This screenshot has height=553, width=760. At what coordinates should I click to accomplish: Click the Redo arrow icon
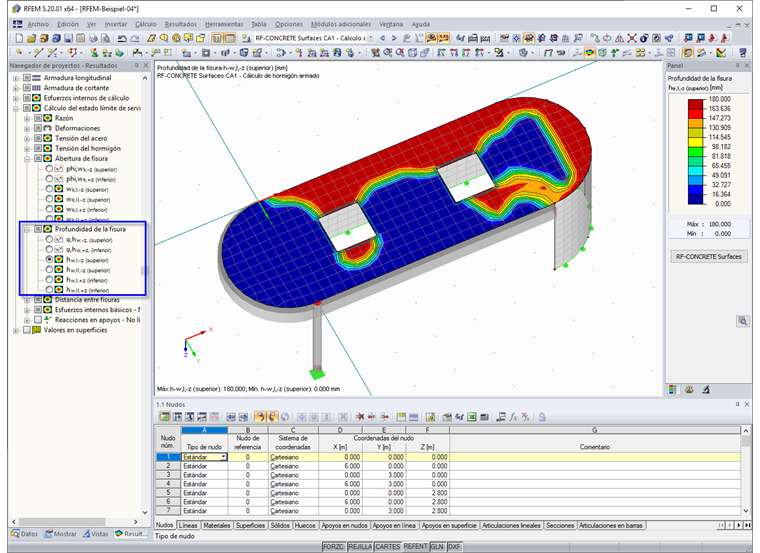tap(135, 38)
